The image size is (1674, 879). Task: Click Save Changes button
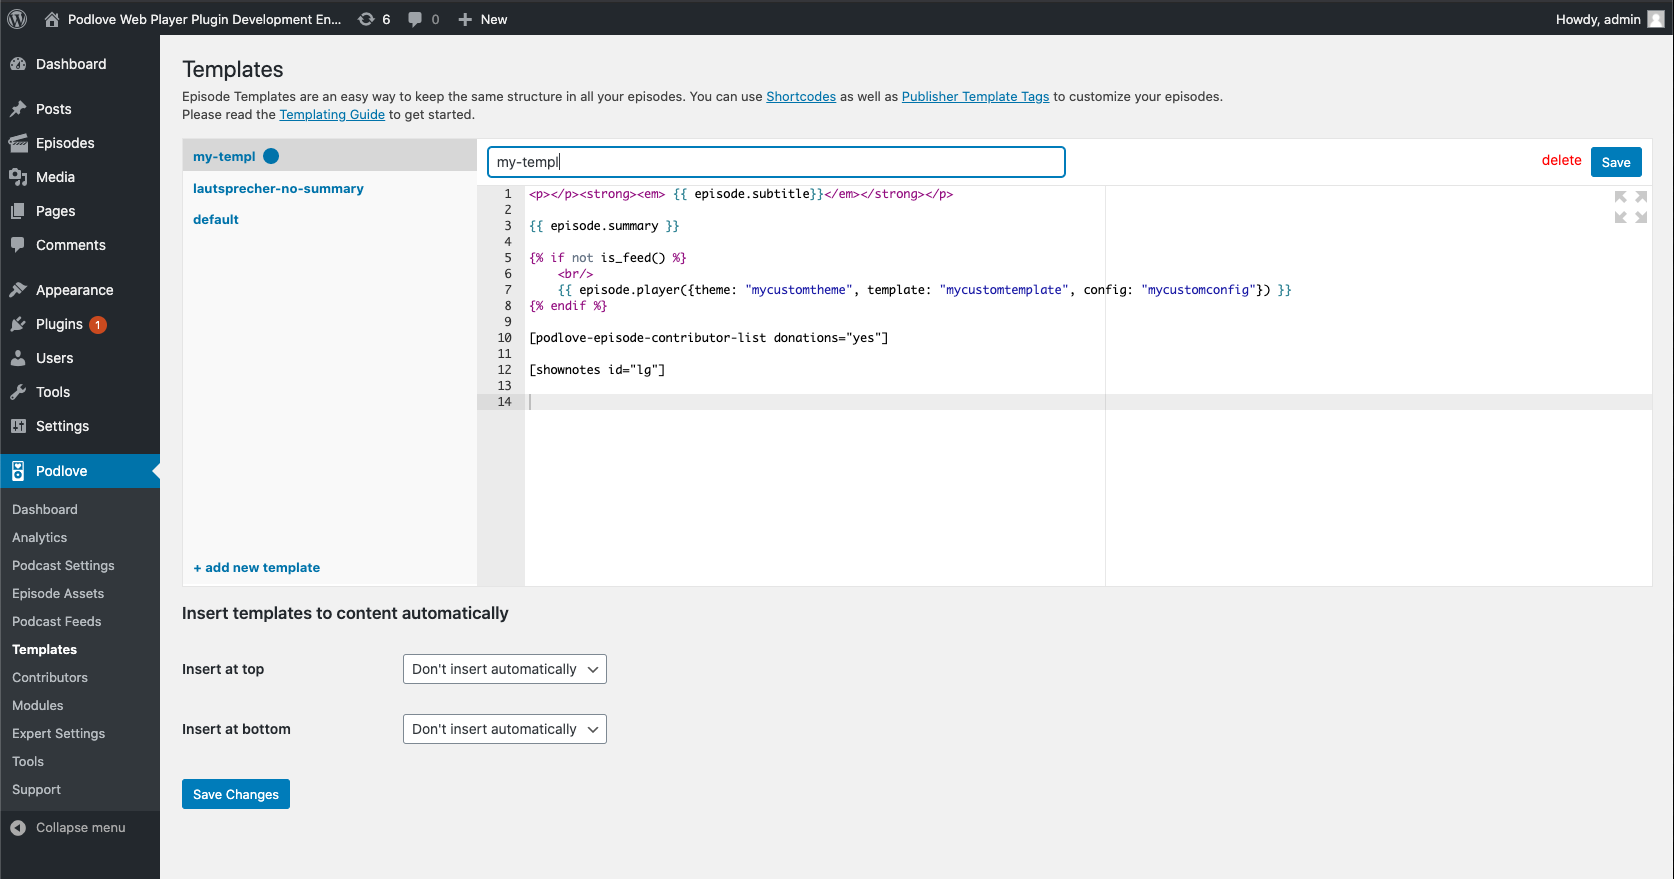point(236,794)
